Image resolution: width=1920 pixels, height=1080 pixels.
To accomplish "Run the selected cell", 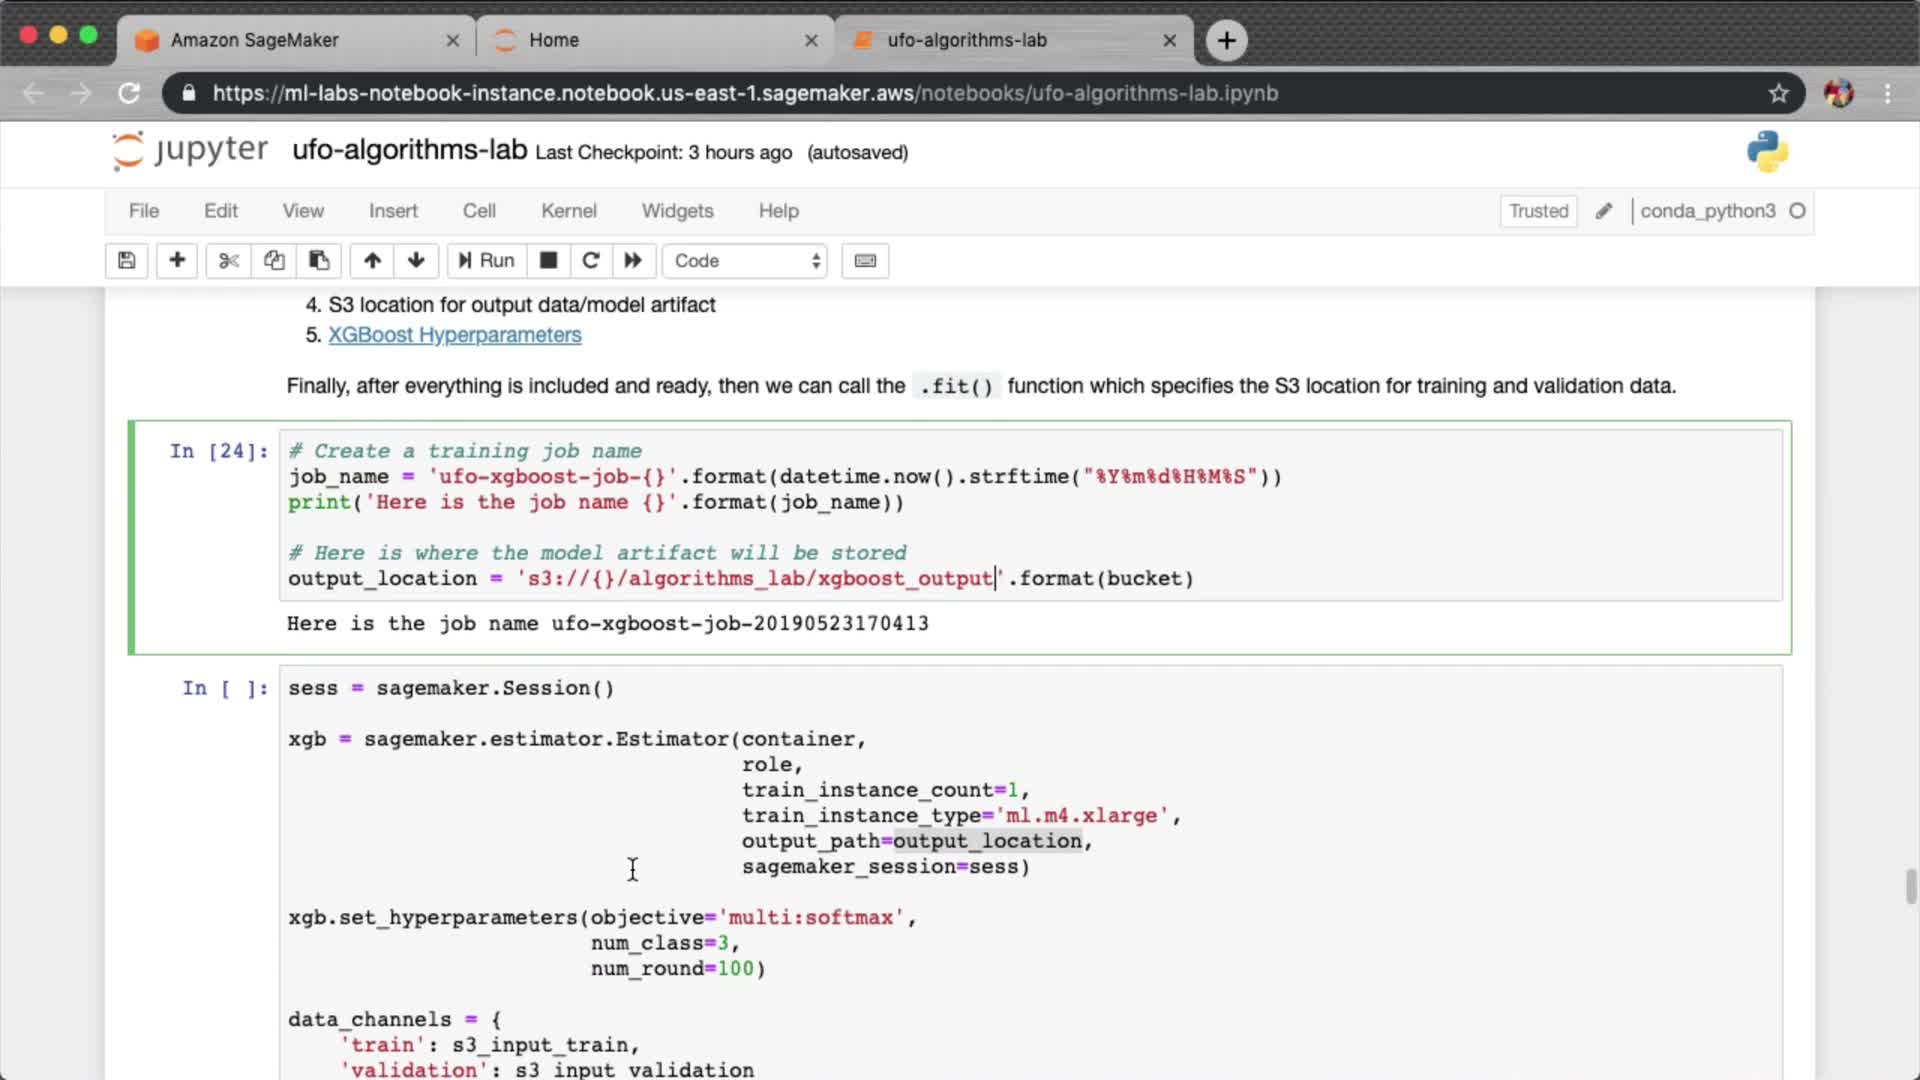I will click(x=486, y=261).
